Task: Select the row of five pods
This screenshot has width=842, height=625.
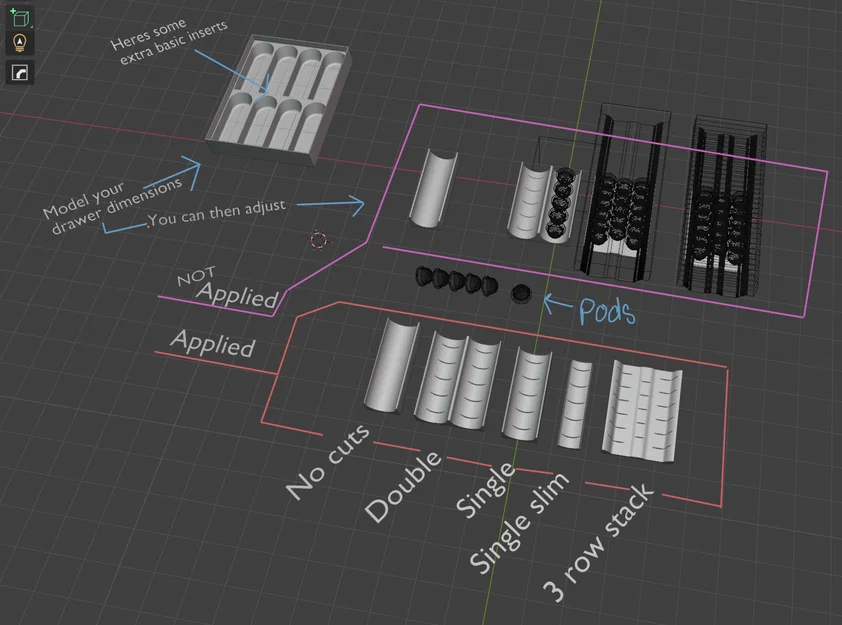Action: 456,280
